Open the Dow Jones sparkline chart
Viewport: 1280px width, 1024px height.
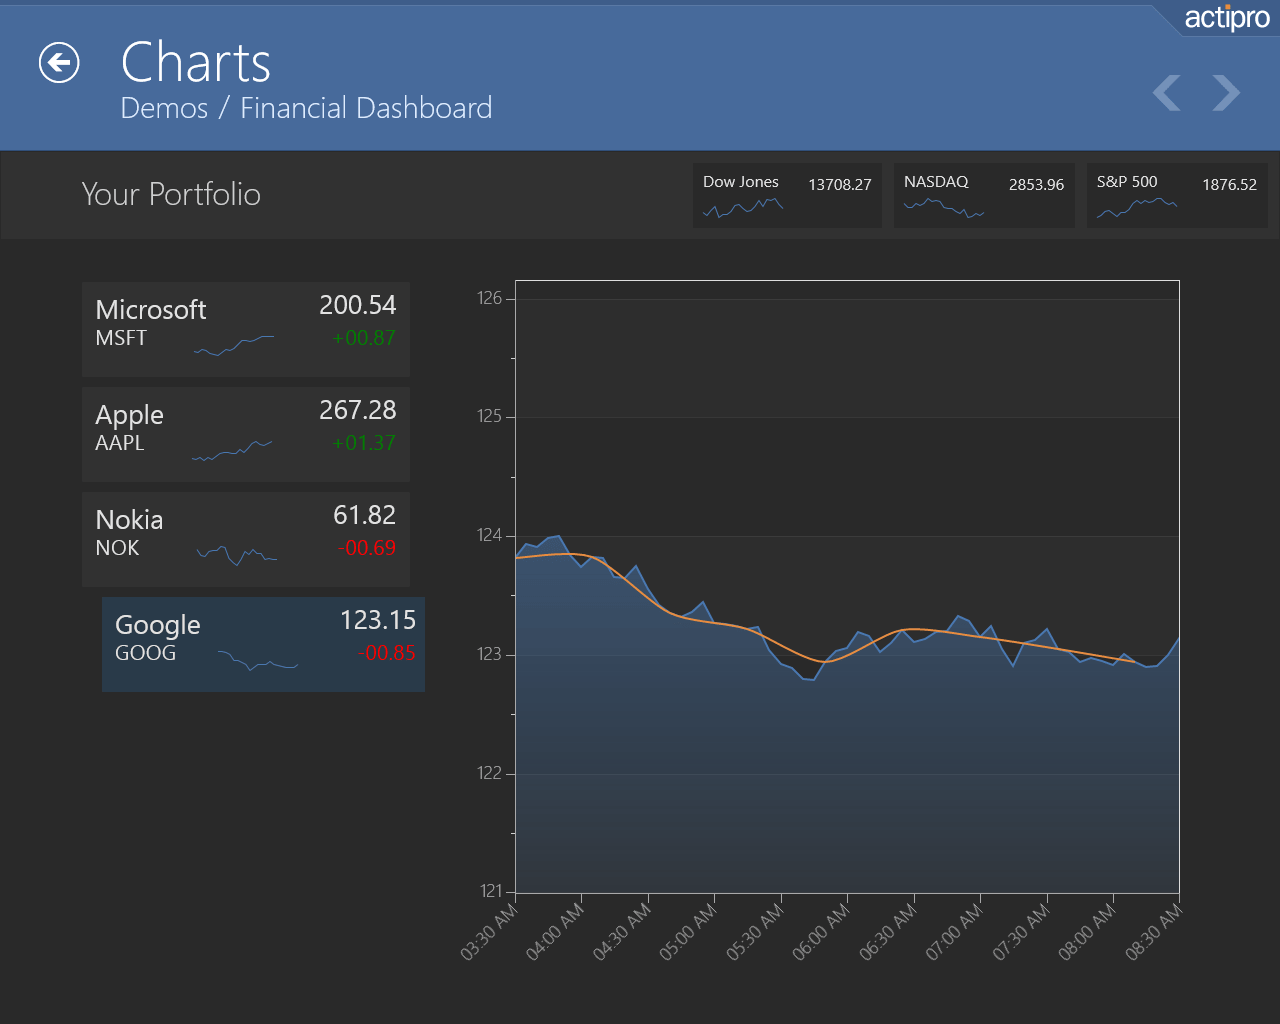point(743,208)
